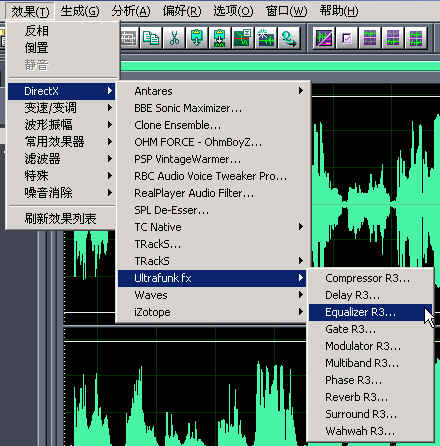Click the Copy to New toolbar icon
Screen dimensions: 440x446
242,38
